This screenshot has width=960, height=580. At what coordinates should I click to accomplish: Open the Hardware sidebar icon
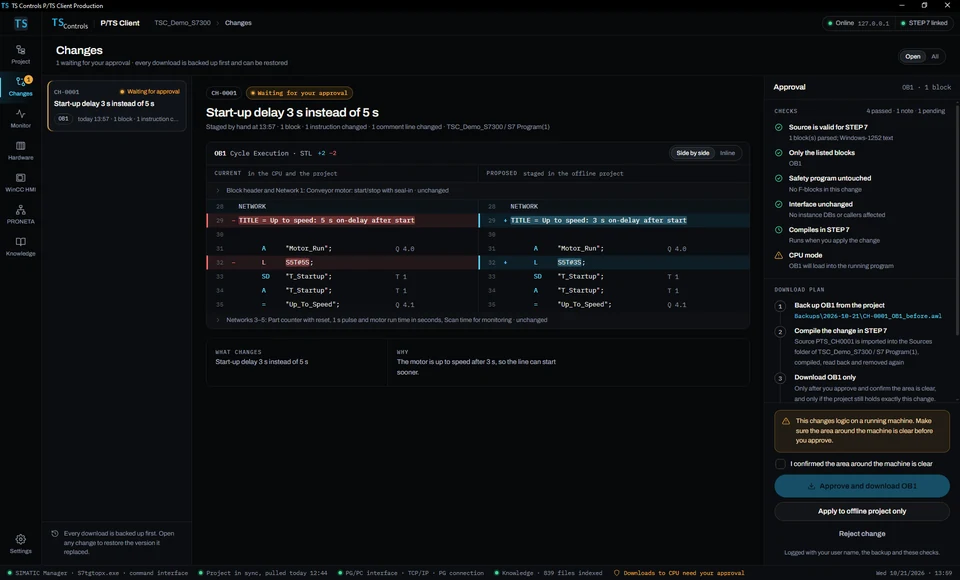(x=20, y=150)
